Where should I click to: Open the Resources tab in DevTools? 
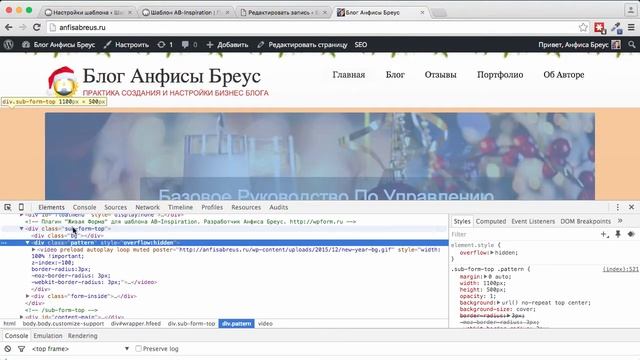tap(246, 207)
